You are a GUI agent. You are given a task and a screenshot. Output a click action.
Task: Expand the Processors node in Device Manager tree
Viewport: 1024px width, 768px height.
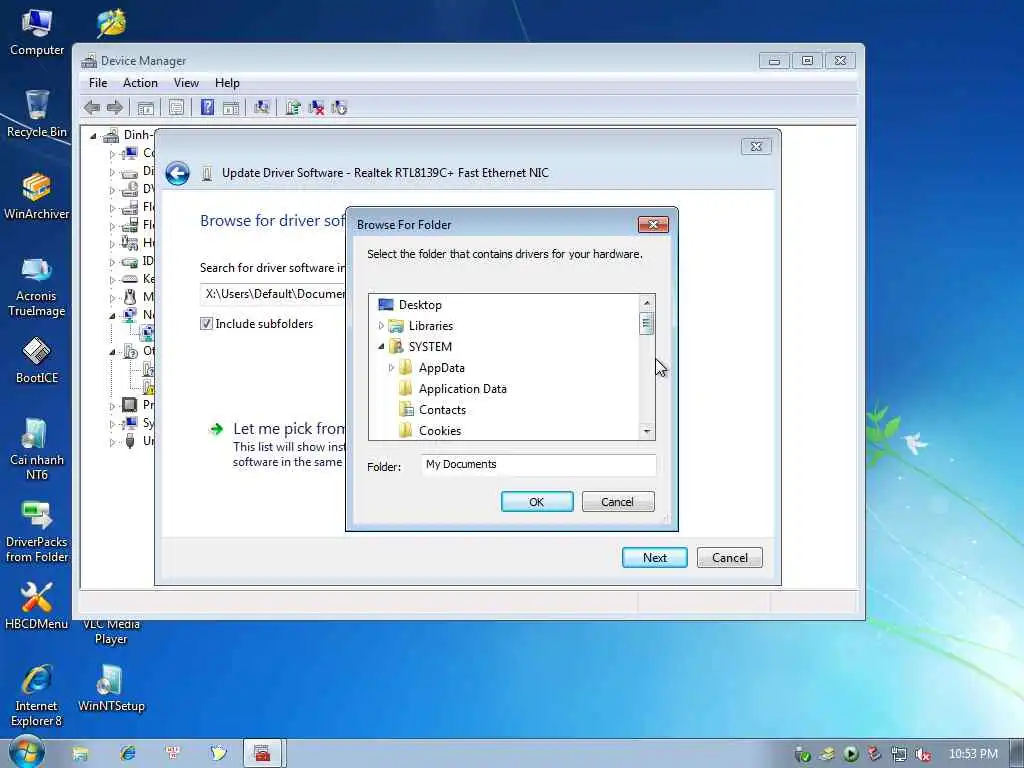pos(112,406)
